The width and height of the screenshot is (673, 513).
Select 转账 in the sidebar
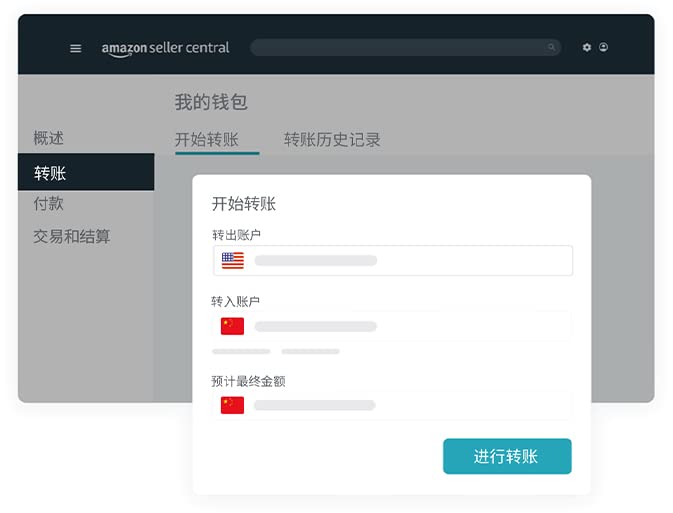click(x=50, y=173)
